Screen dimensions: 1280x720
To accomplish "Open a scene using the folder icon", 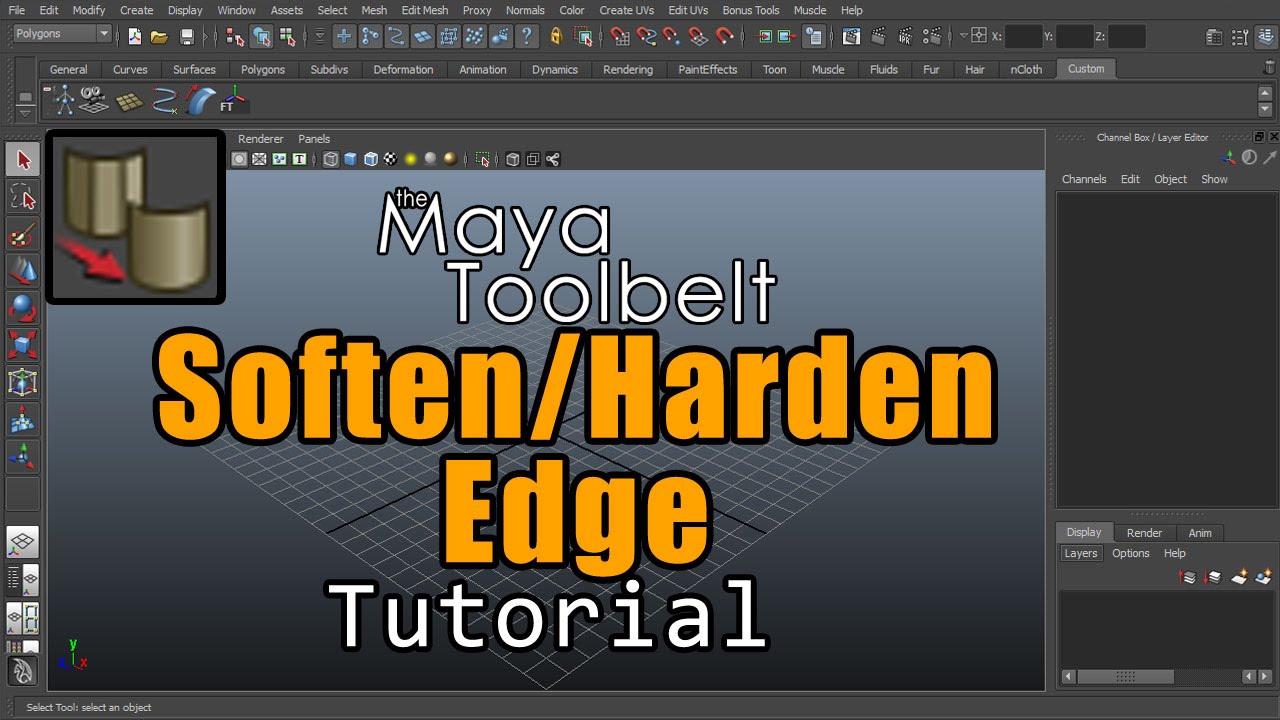I will coord(159,37).
